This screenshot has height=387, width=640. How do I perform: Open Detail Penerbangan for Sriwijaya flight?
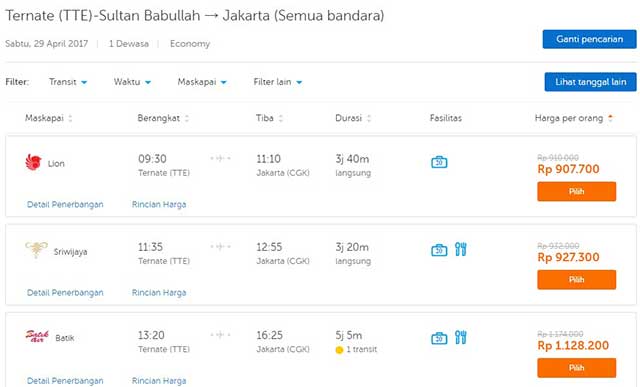click(65, 293)
